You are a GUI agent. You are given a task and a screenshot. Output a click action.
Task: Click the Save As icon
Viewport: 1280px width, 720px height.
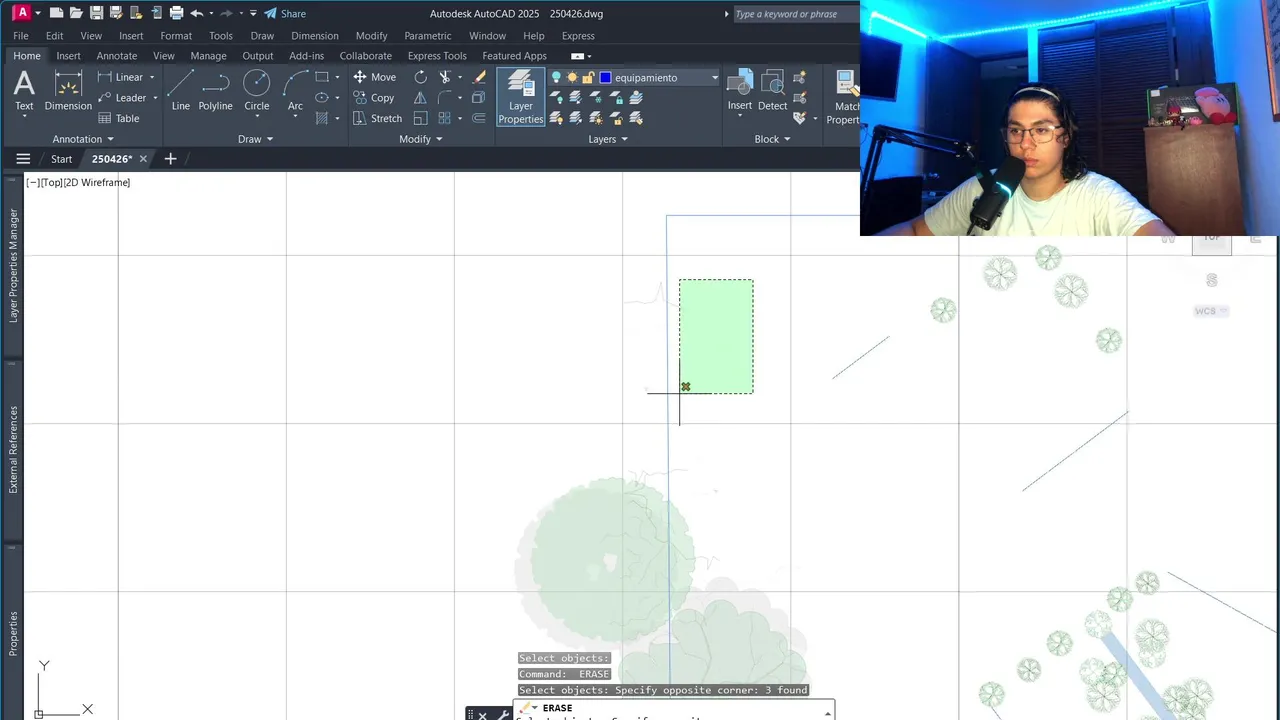coord(116,13)
